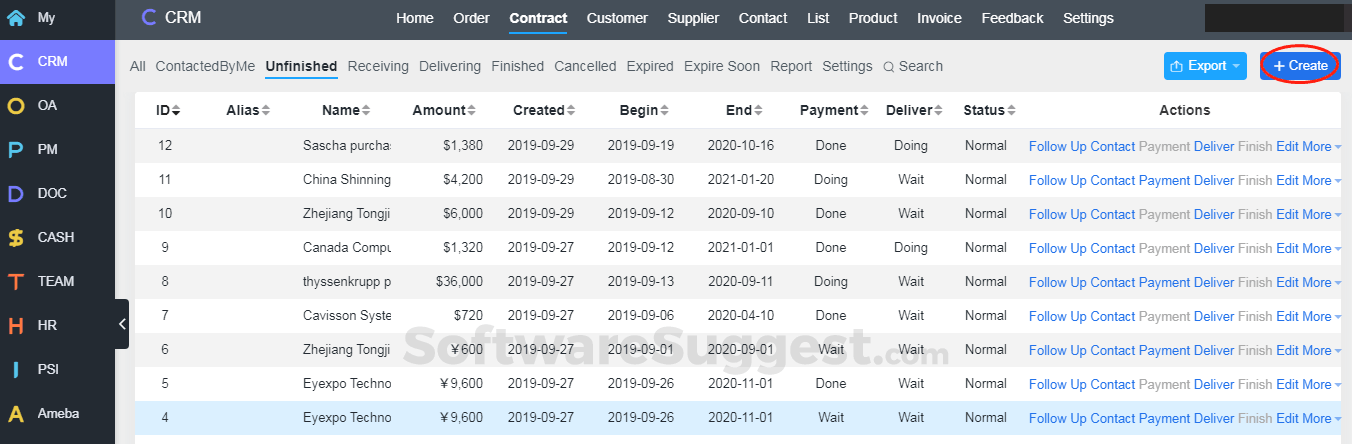
Task: Open the PM module icon
Action: (16, 149)
